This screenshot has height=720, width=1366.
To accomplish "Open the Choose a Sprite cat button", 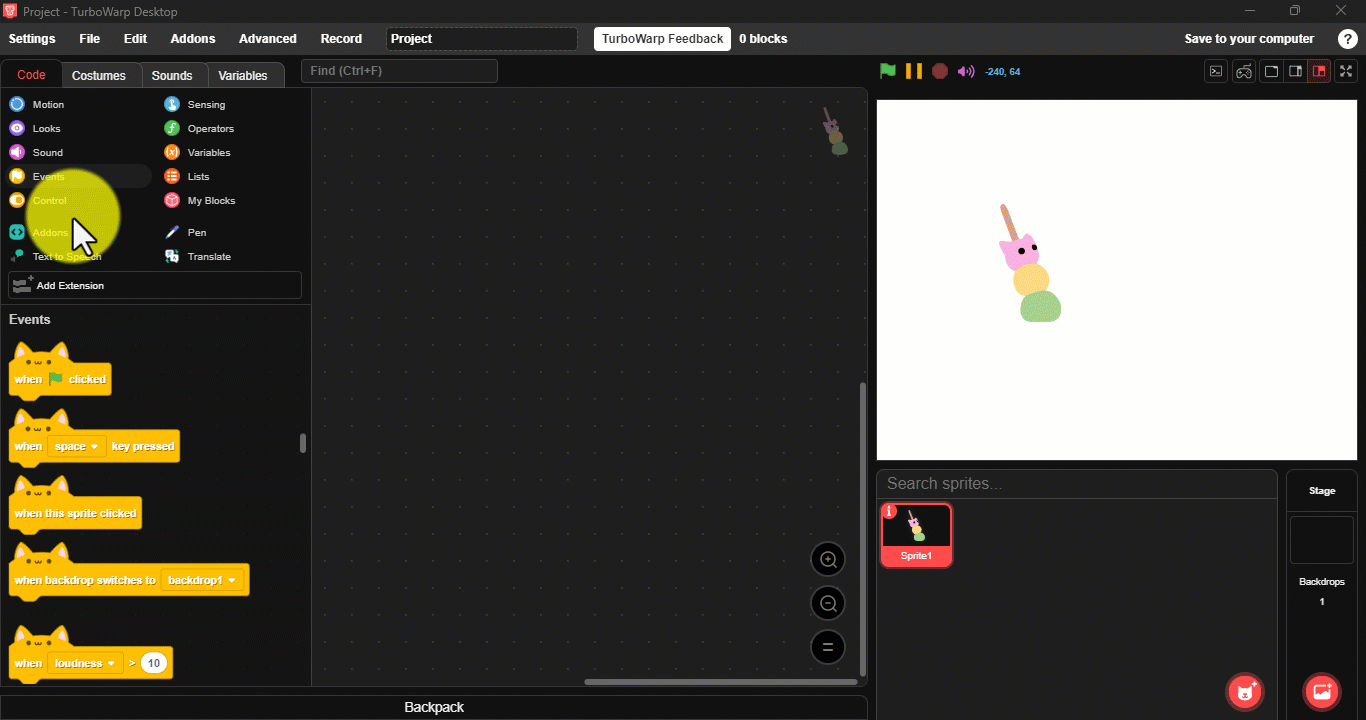I will click(1245, 691).
